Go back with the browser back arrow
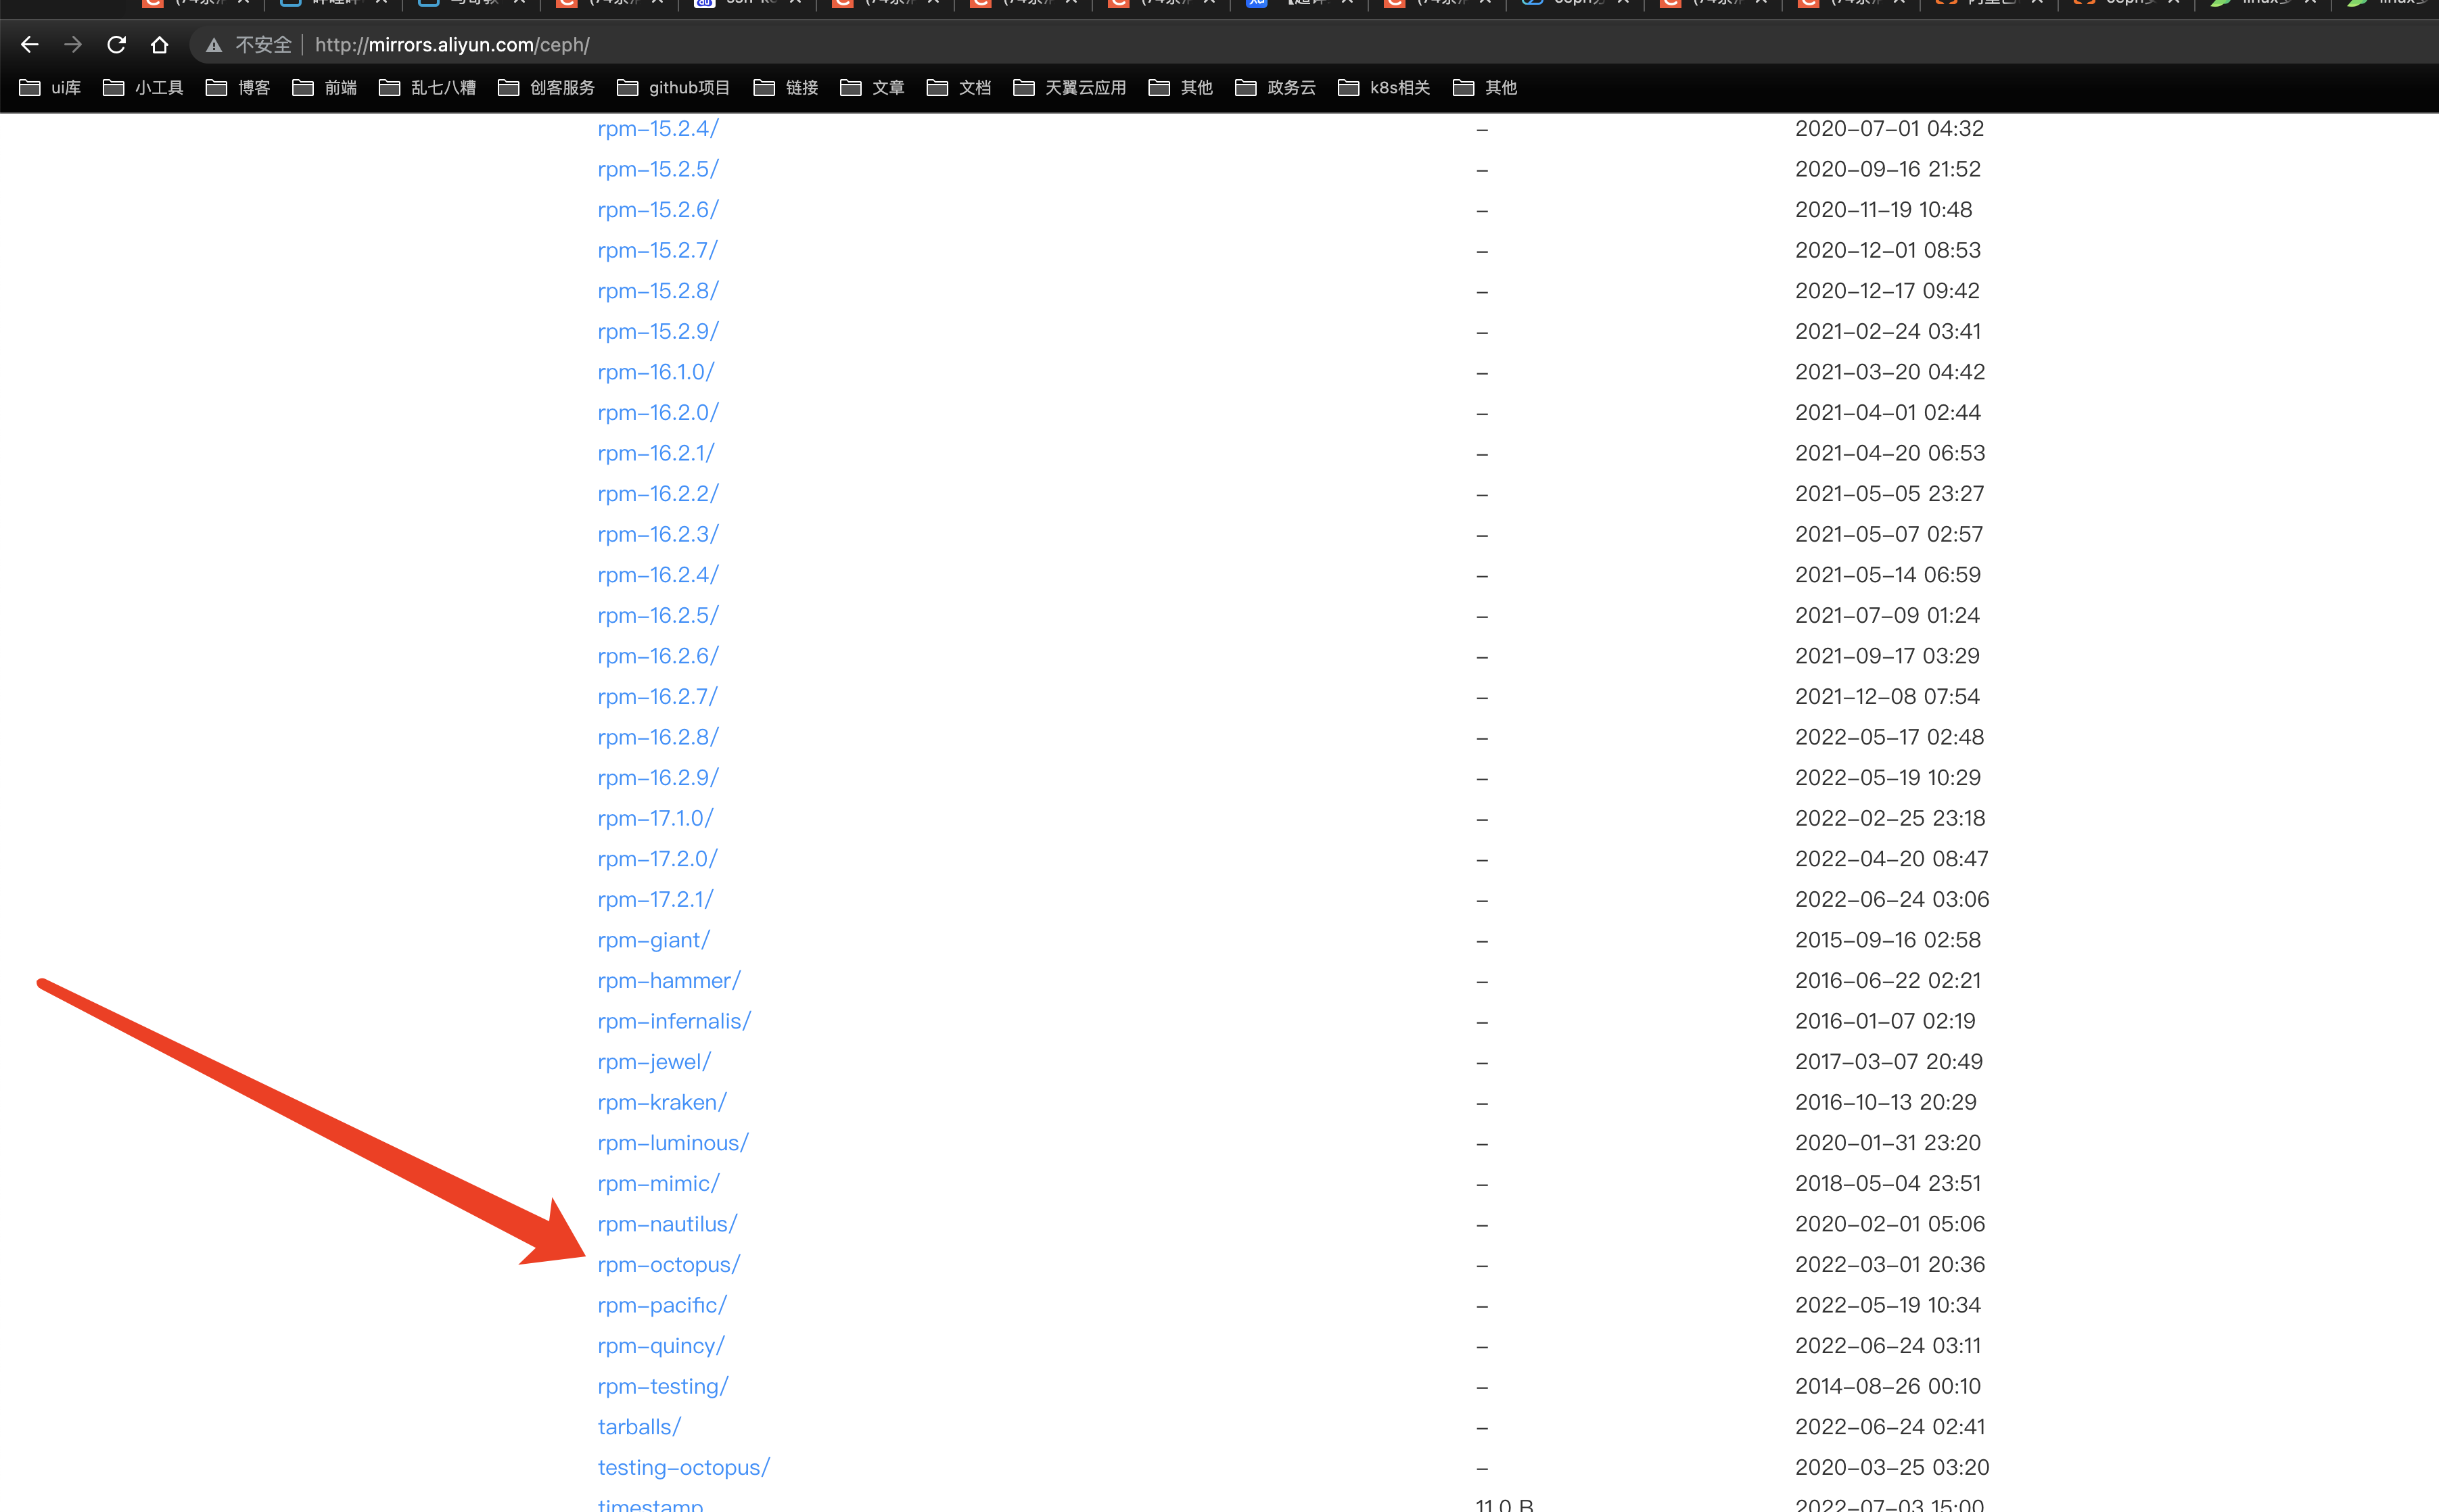 coord(30,45)
